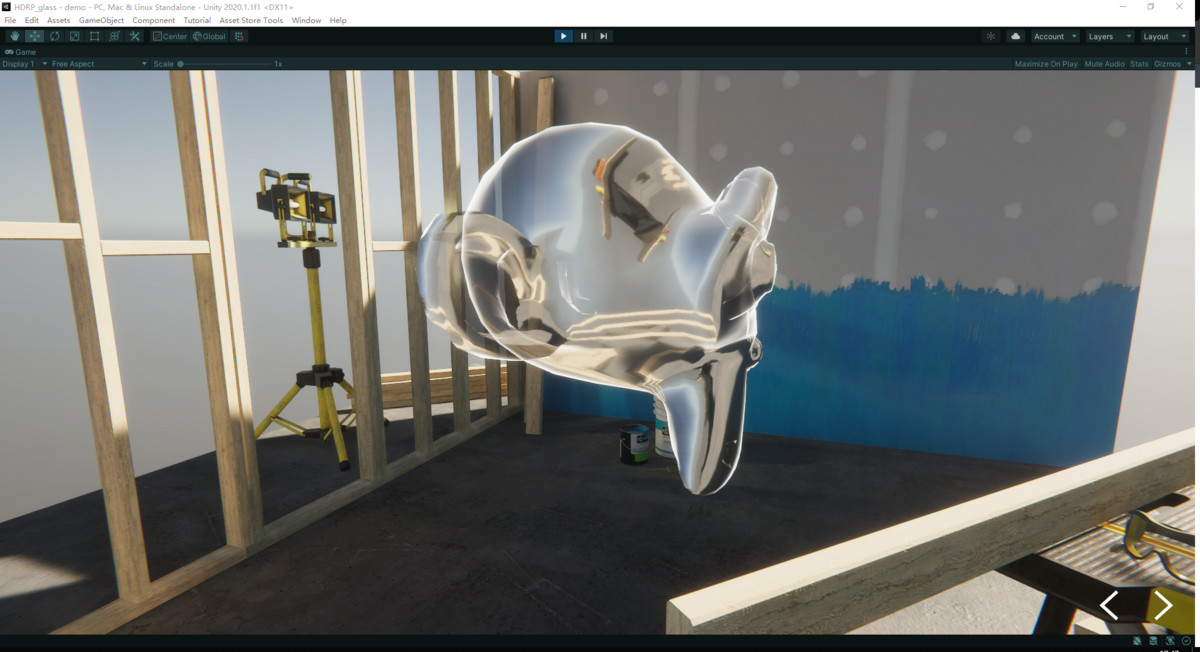1200x652 pixels.
Task: Select the Rotate tool
Action: tap(54, 36)
